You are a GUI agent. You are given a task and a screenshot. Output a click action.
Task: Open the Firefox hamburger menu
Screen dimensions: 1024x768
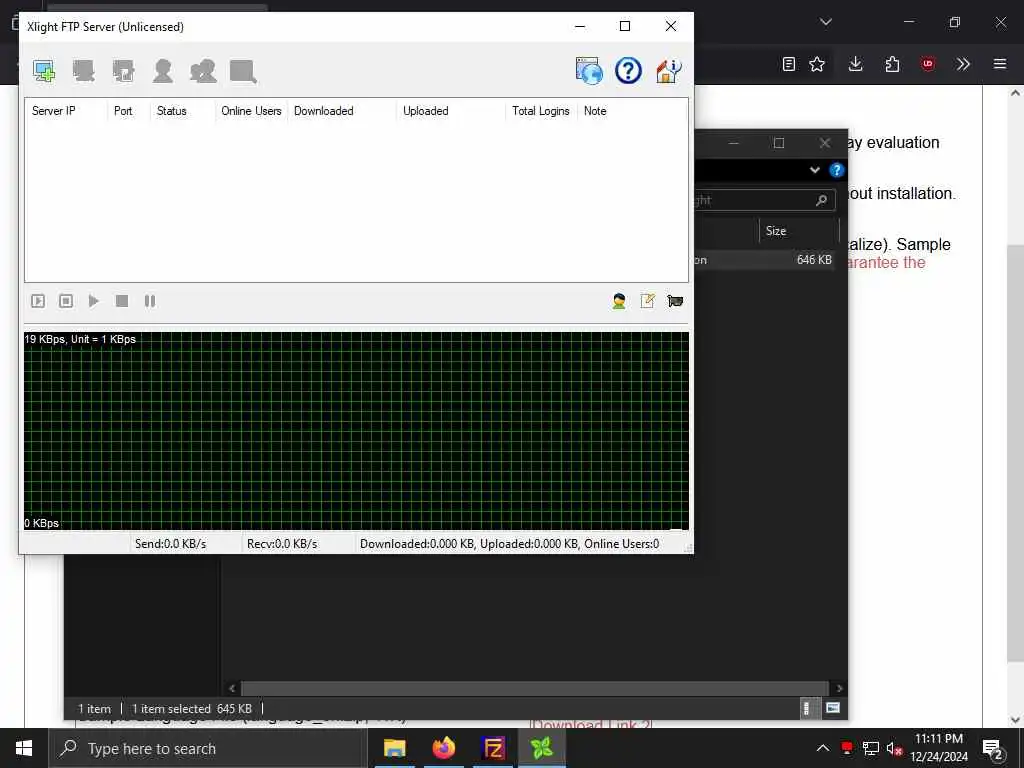pyautogui.click(x=1000, y=64)
